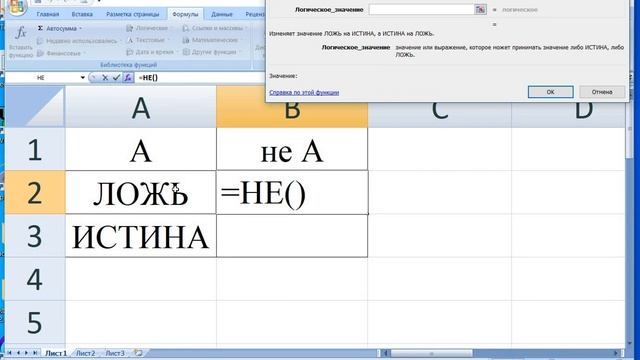Open Справка по этой функции link
Screen dimensions: 640x360
[304, 93]
